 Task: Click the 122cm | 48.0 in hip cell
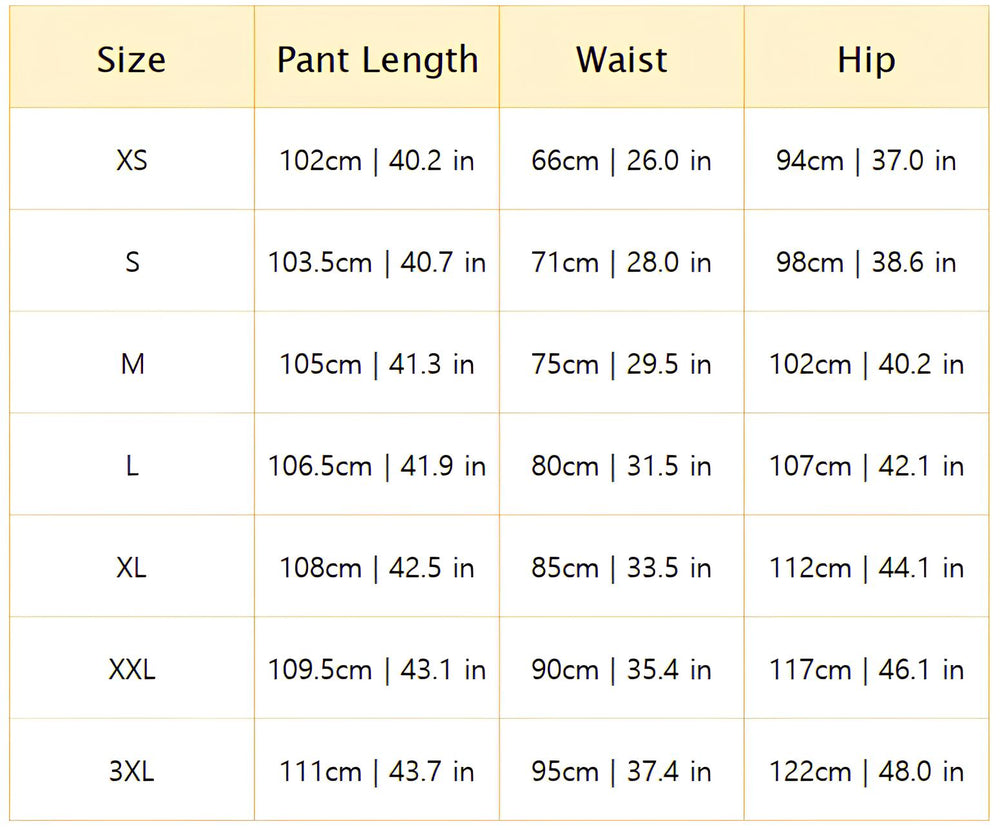click(866, 771)
